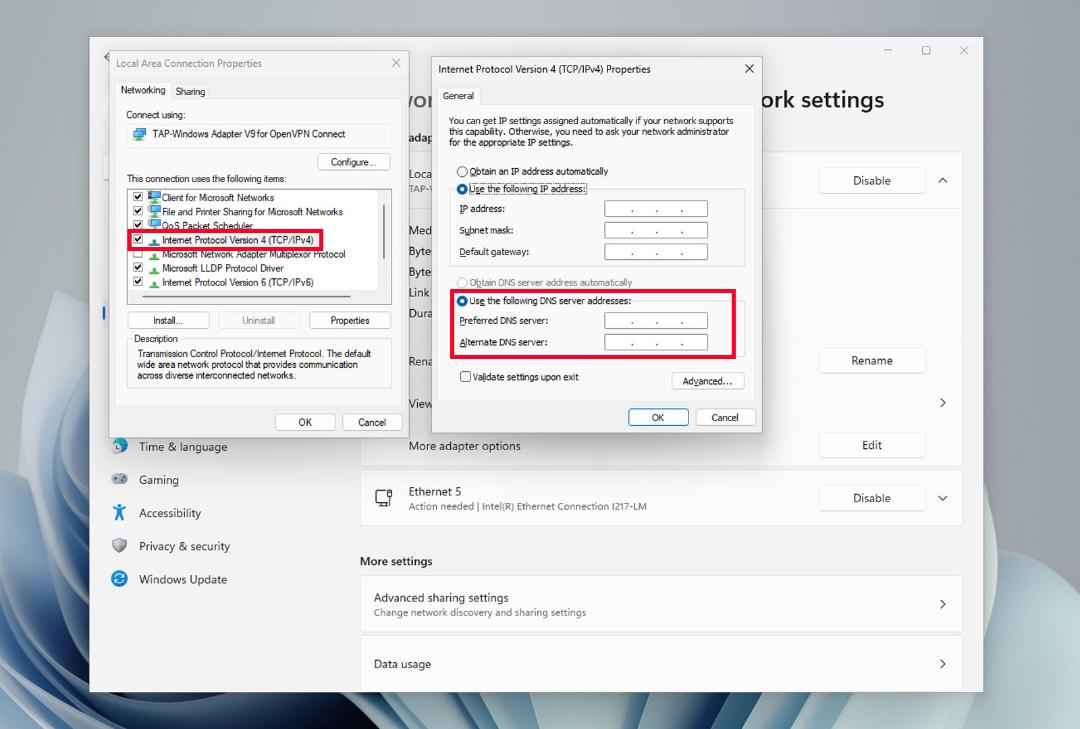
Task: Uncheck Client for Microsoft Networks
Action: pyautogui.click(x=138, y=197)
